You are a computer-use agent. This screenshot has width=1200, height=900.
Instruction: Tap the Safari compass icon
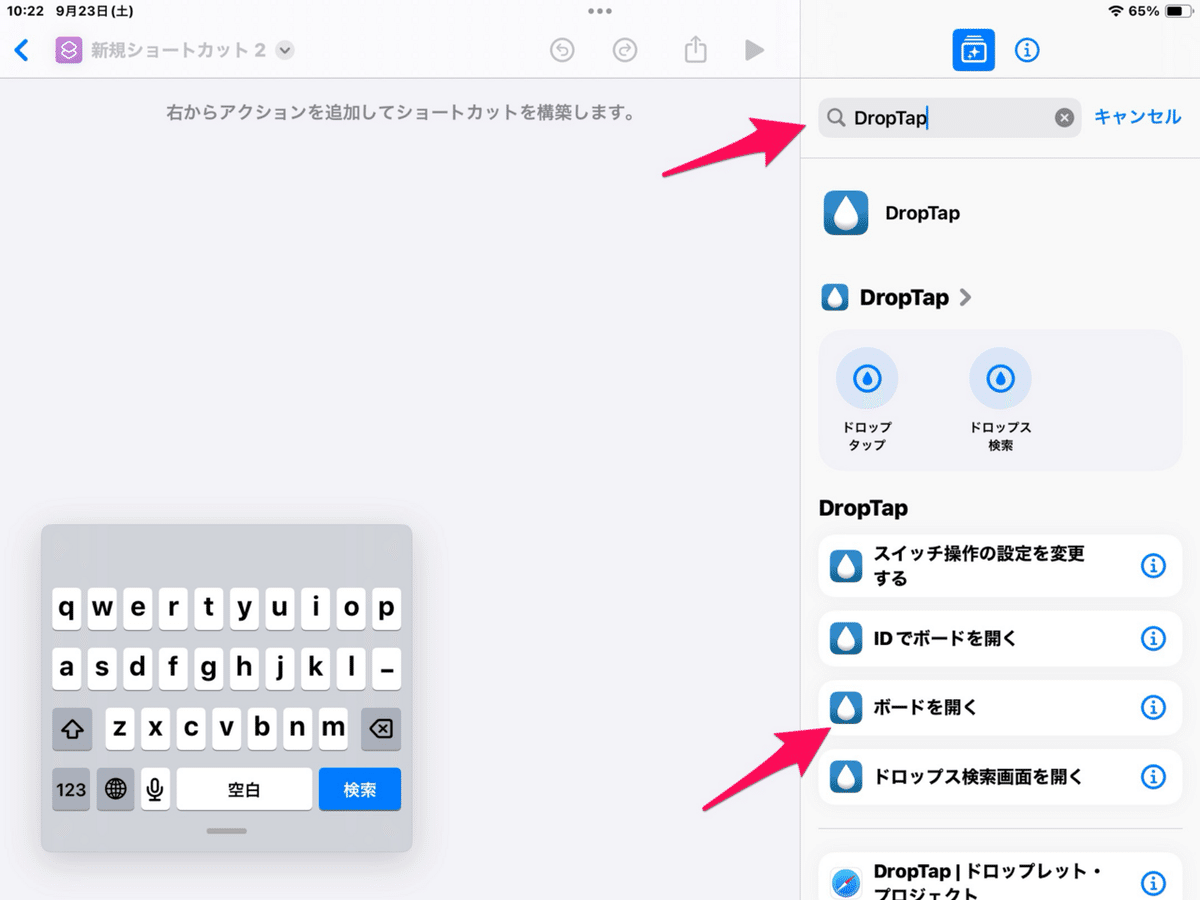846,884
